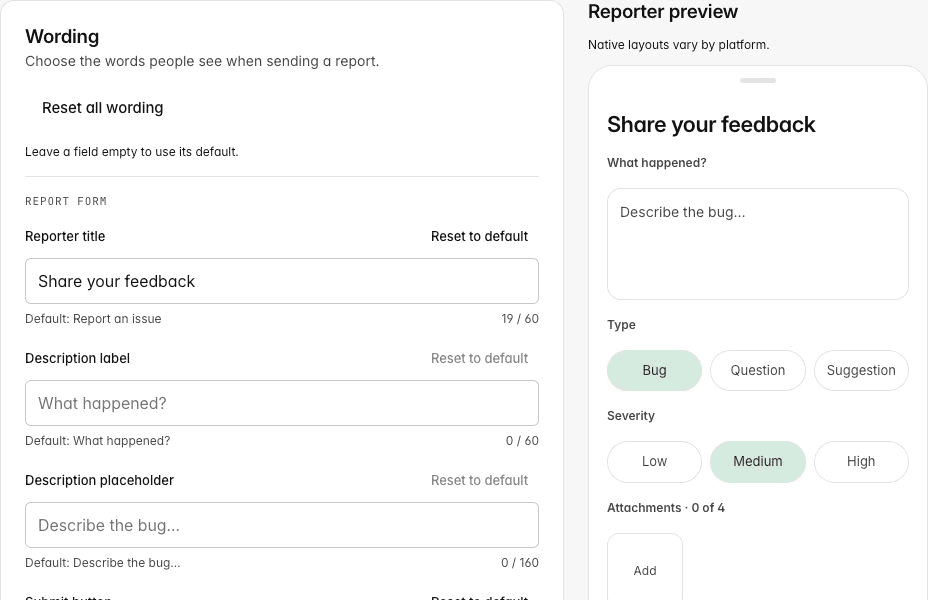Click the preview sheet drag handle
Screen dimensions: 928x600
758,80
